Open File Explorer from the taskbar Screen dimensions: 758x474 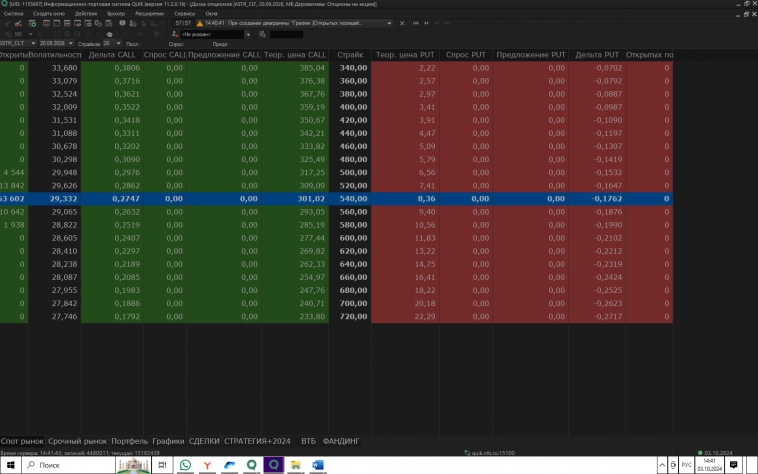(297, 465)
